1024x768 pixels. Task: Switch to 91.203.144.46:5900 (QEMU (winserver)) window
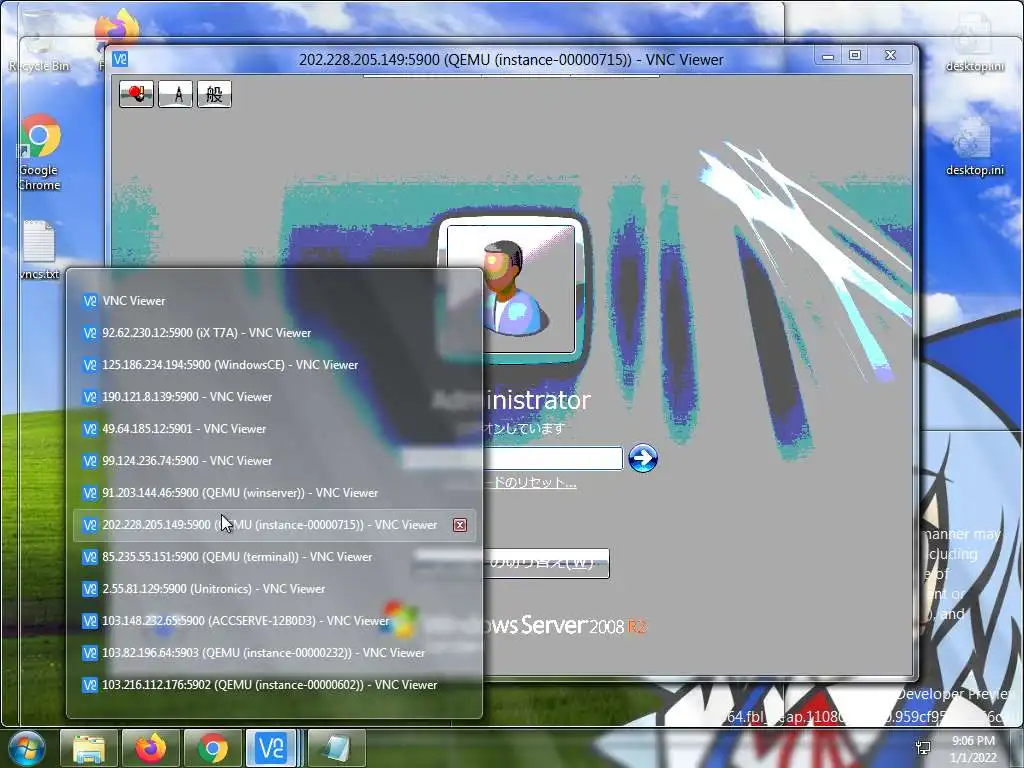pyautogui.click(x=274, y=493)
